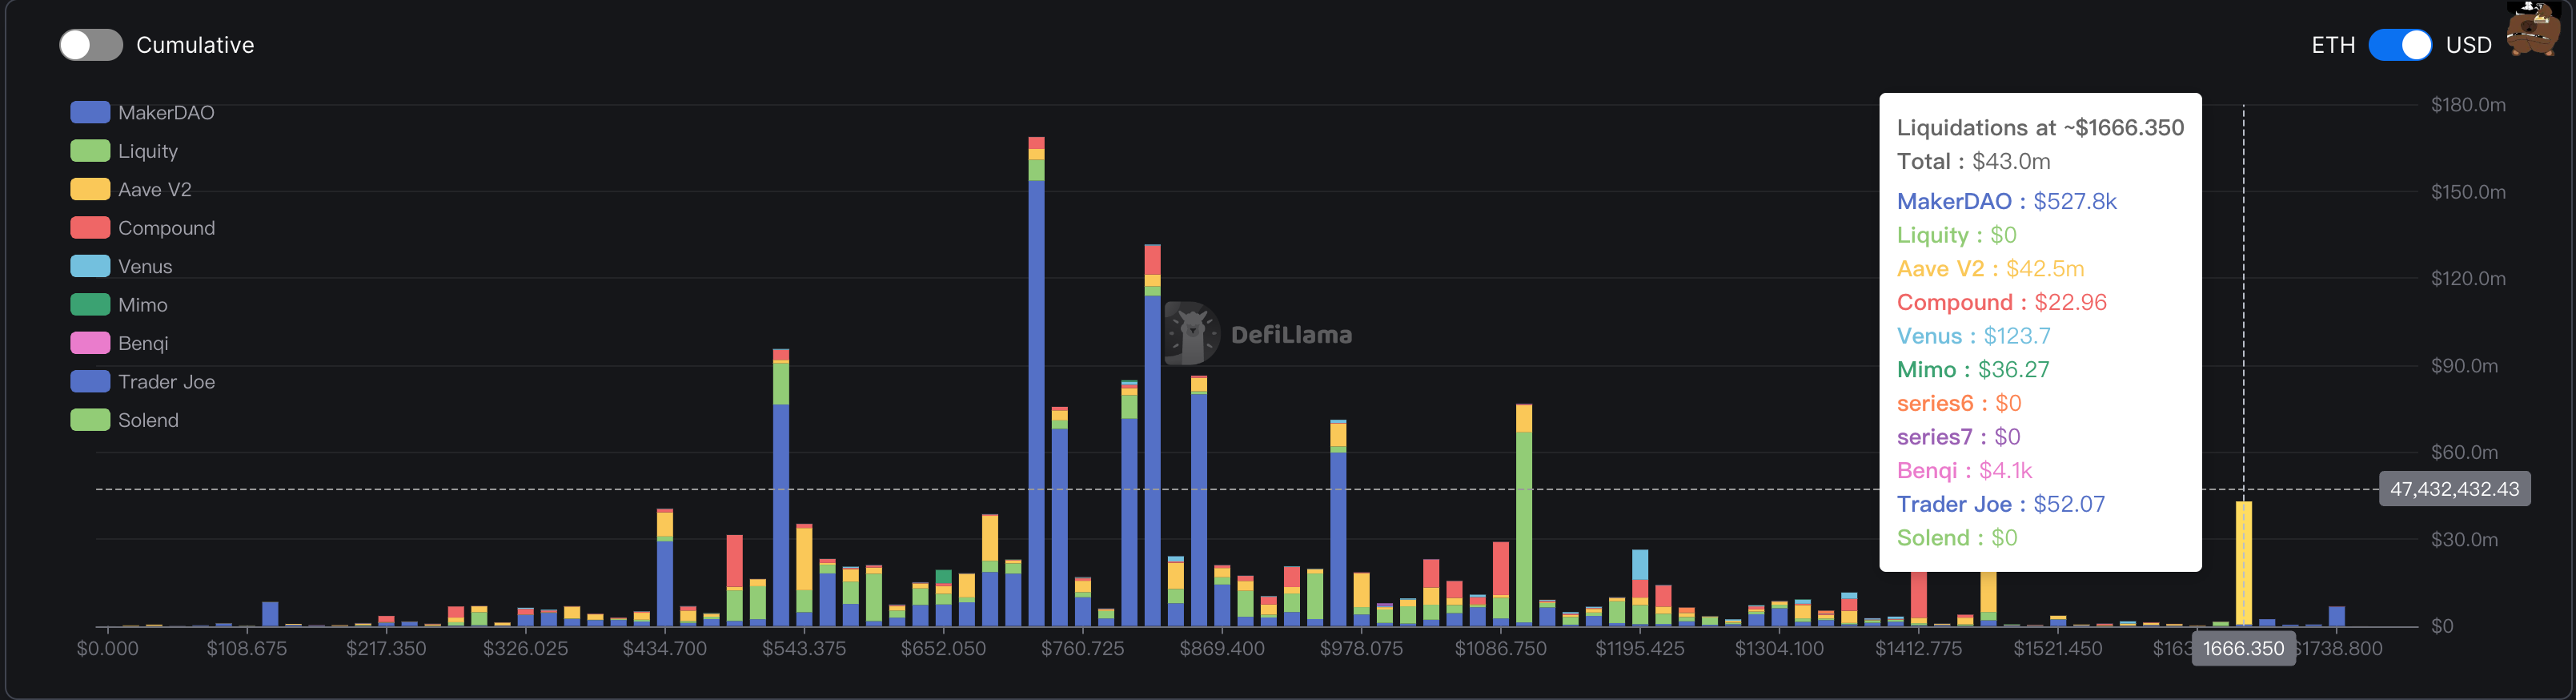Toggle the Cumulative switch on
This screenshot has height=700, width=2576.
click(x=91, y=45)
